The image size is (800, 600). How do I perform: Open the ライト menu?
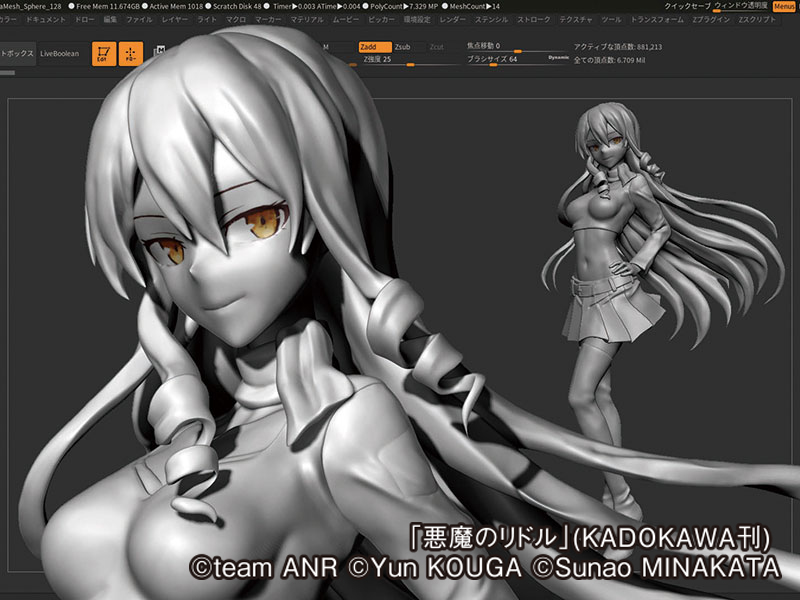click(207, 20)
